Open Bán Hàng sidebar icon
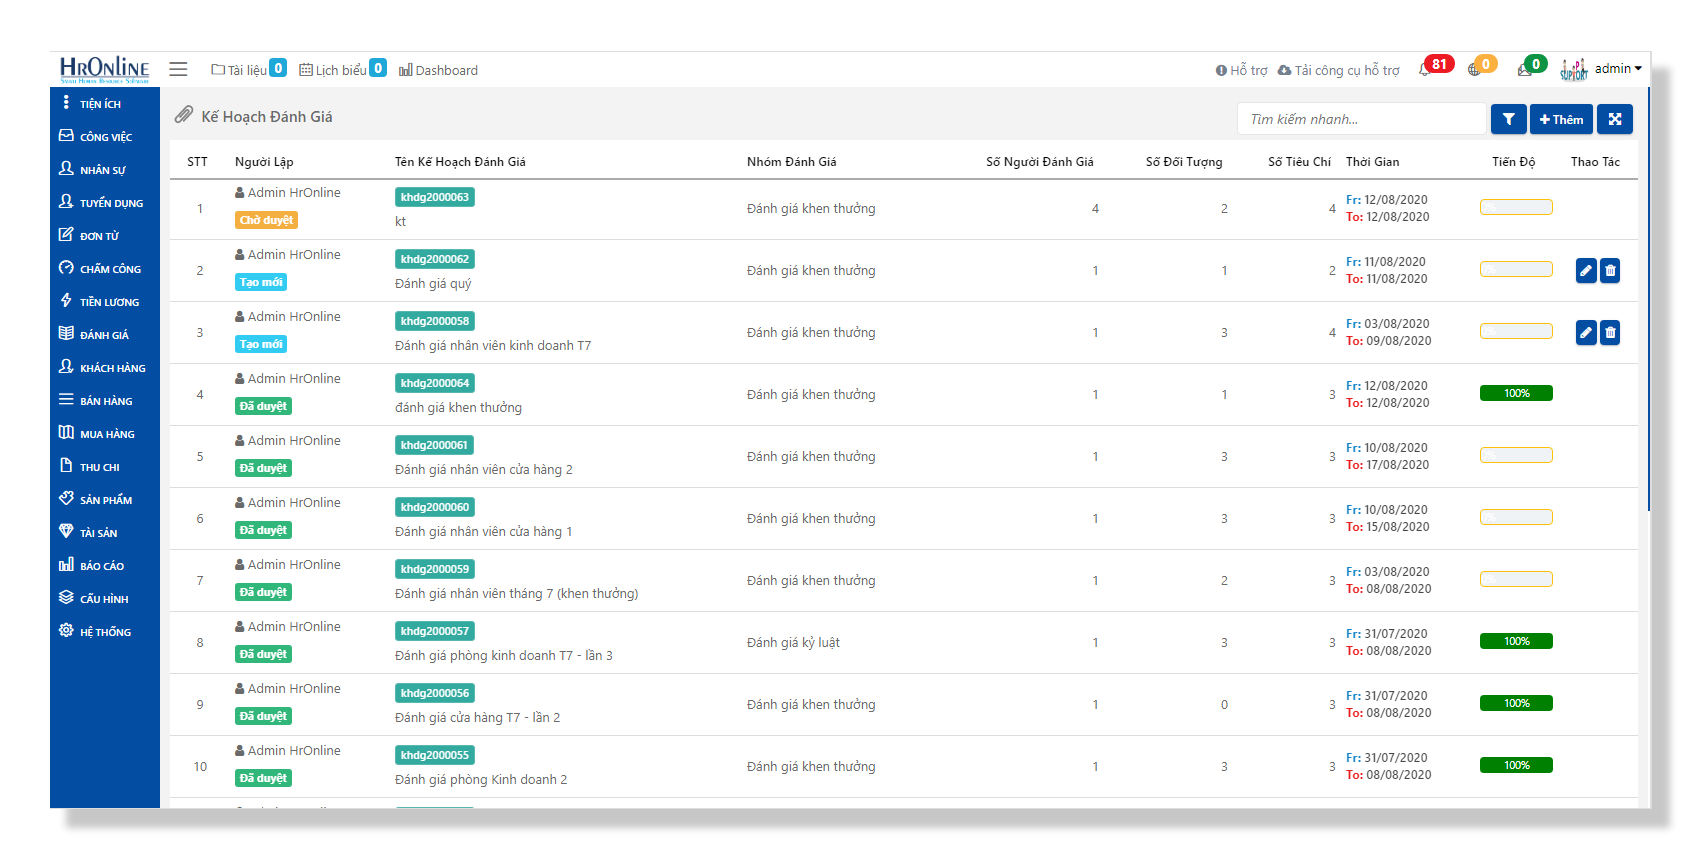 (x=66, y=399)
